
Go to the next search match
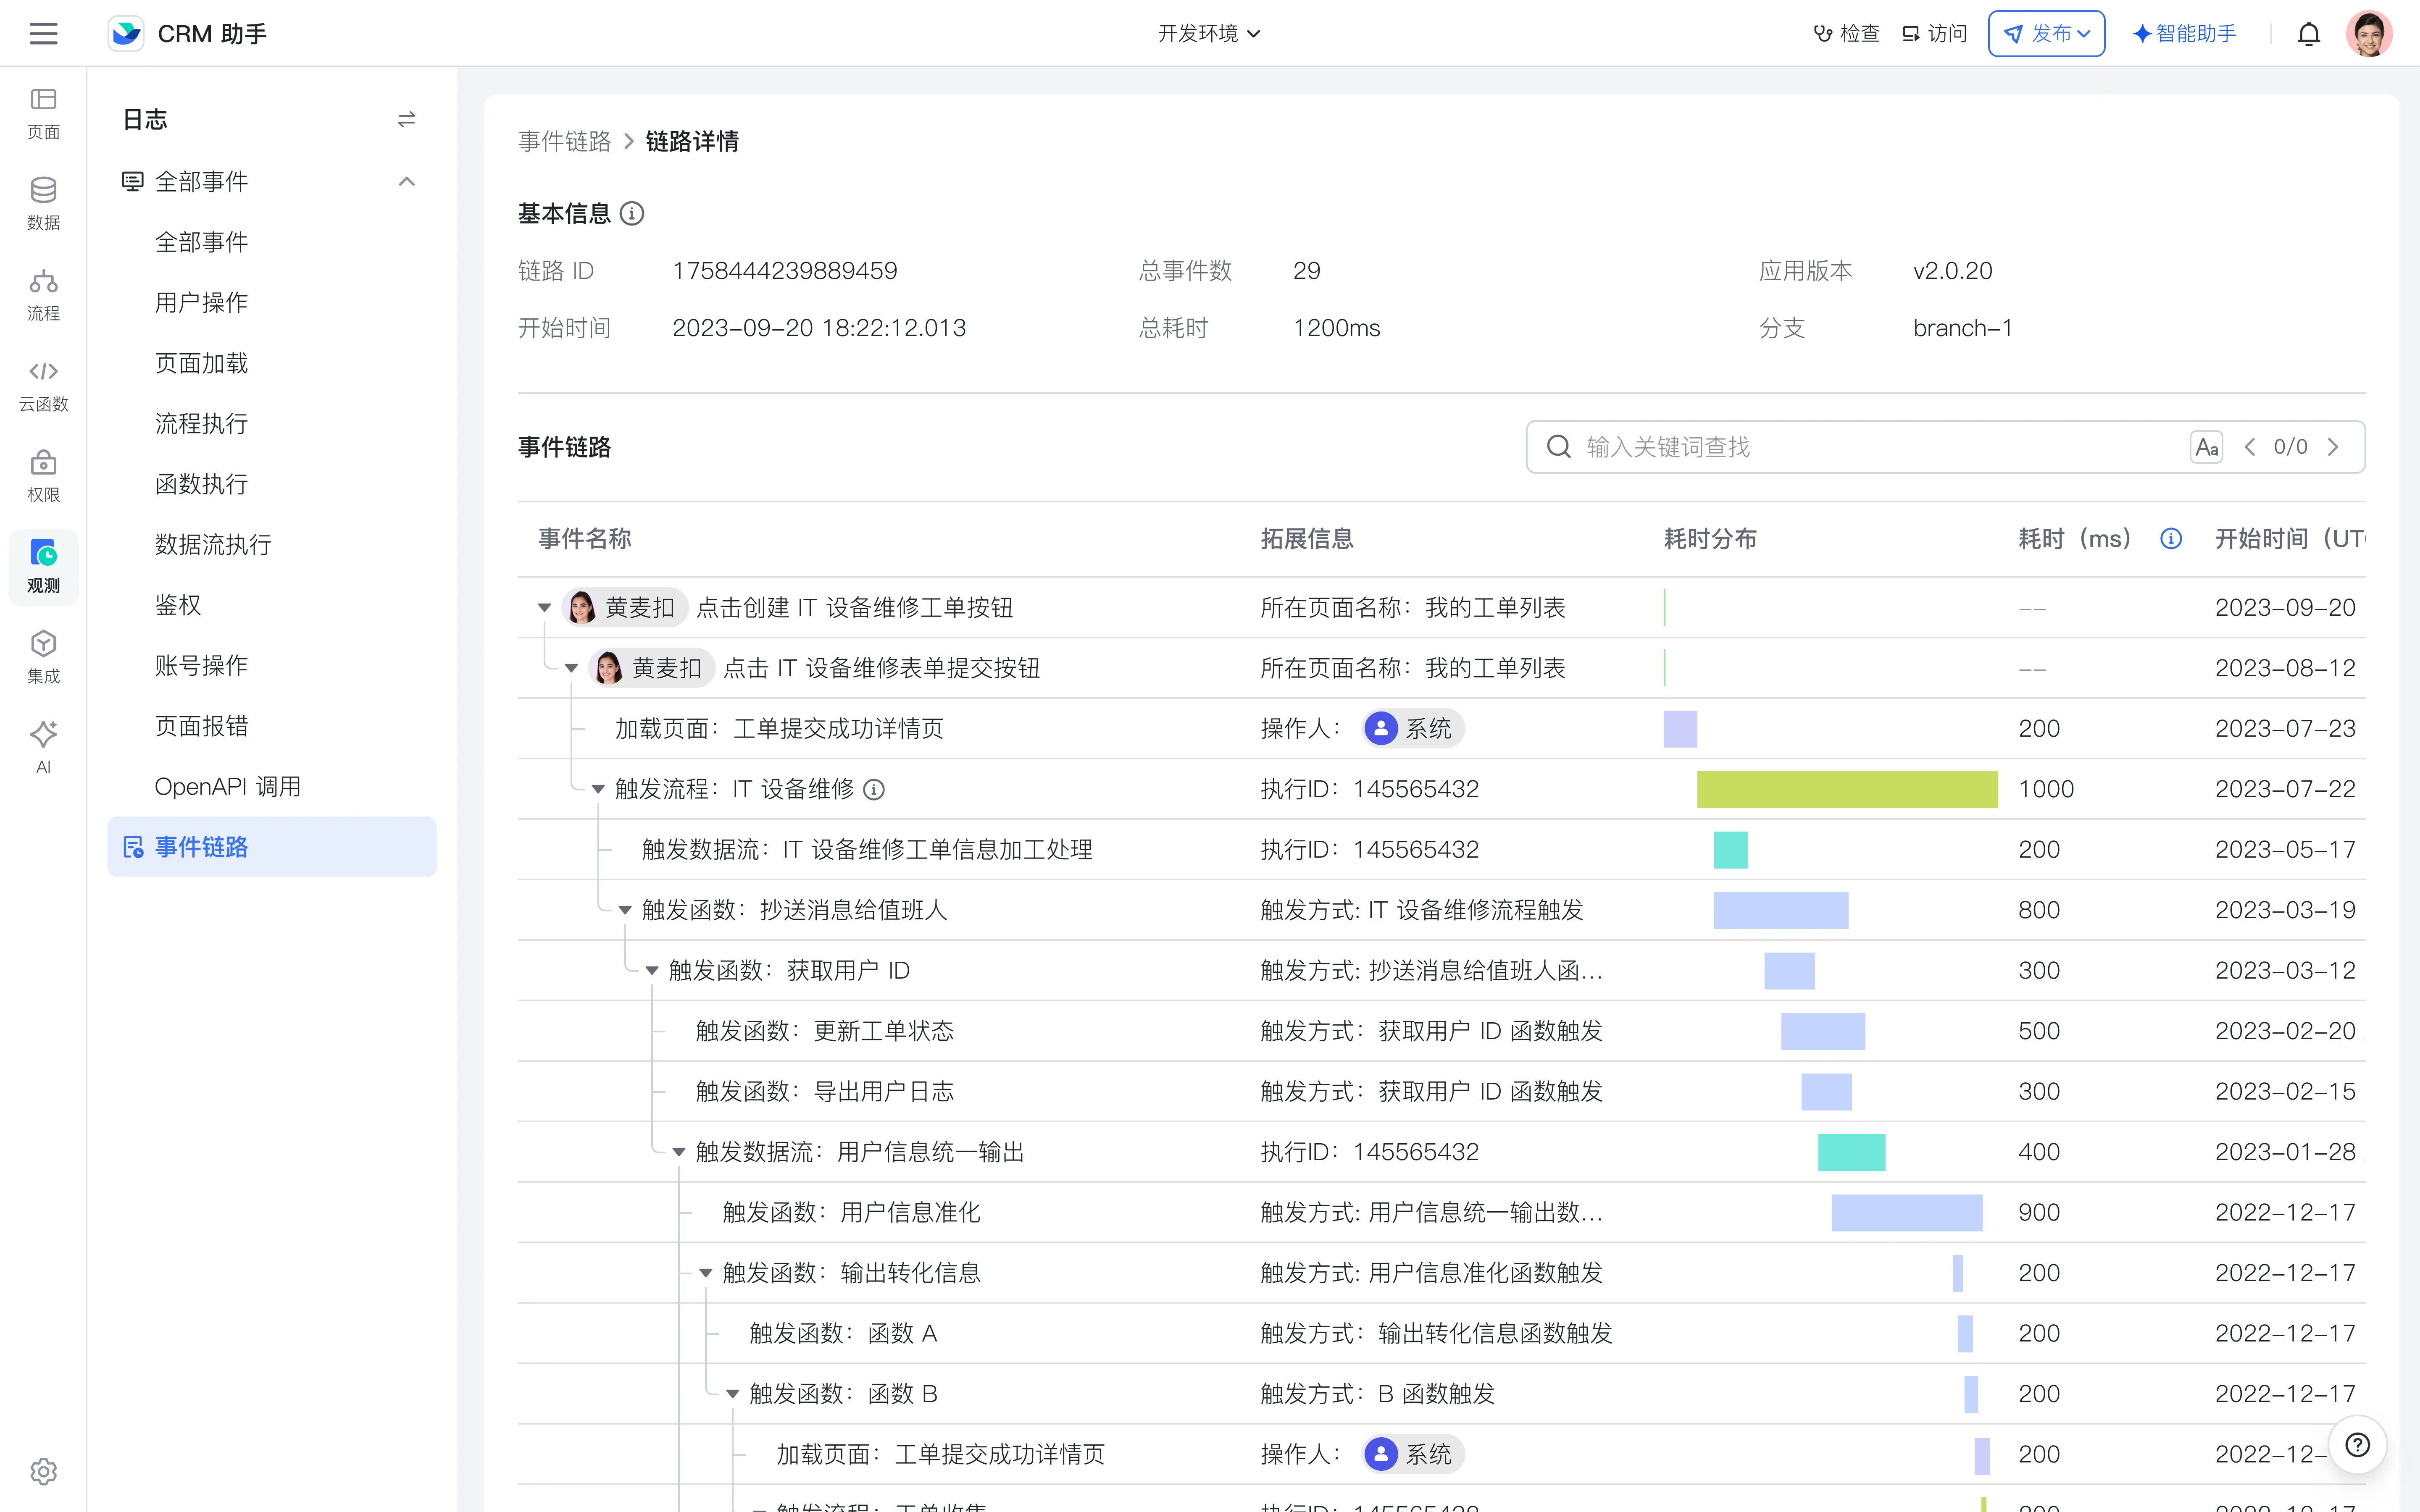pyautogui.click(x=2333, y=447)
